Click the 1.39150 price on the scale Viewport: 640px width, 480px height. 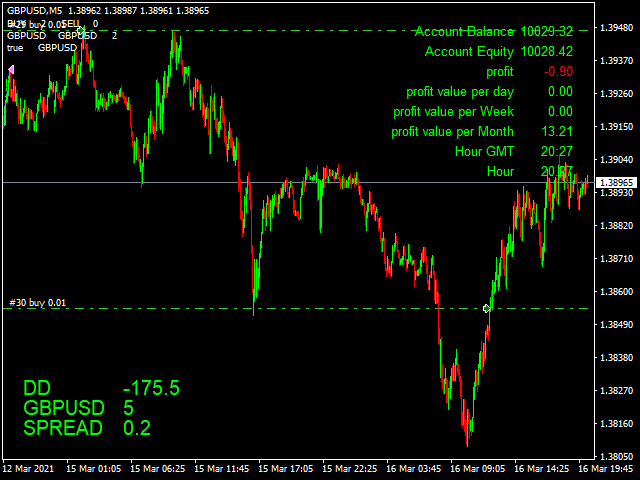[x=616, y=127]
